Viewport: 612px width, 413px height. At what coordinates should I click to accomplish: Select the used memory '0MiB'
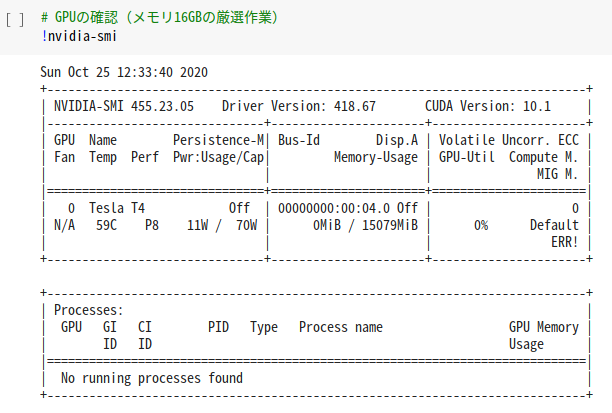pos(327,225)
